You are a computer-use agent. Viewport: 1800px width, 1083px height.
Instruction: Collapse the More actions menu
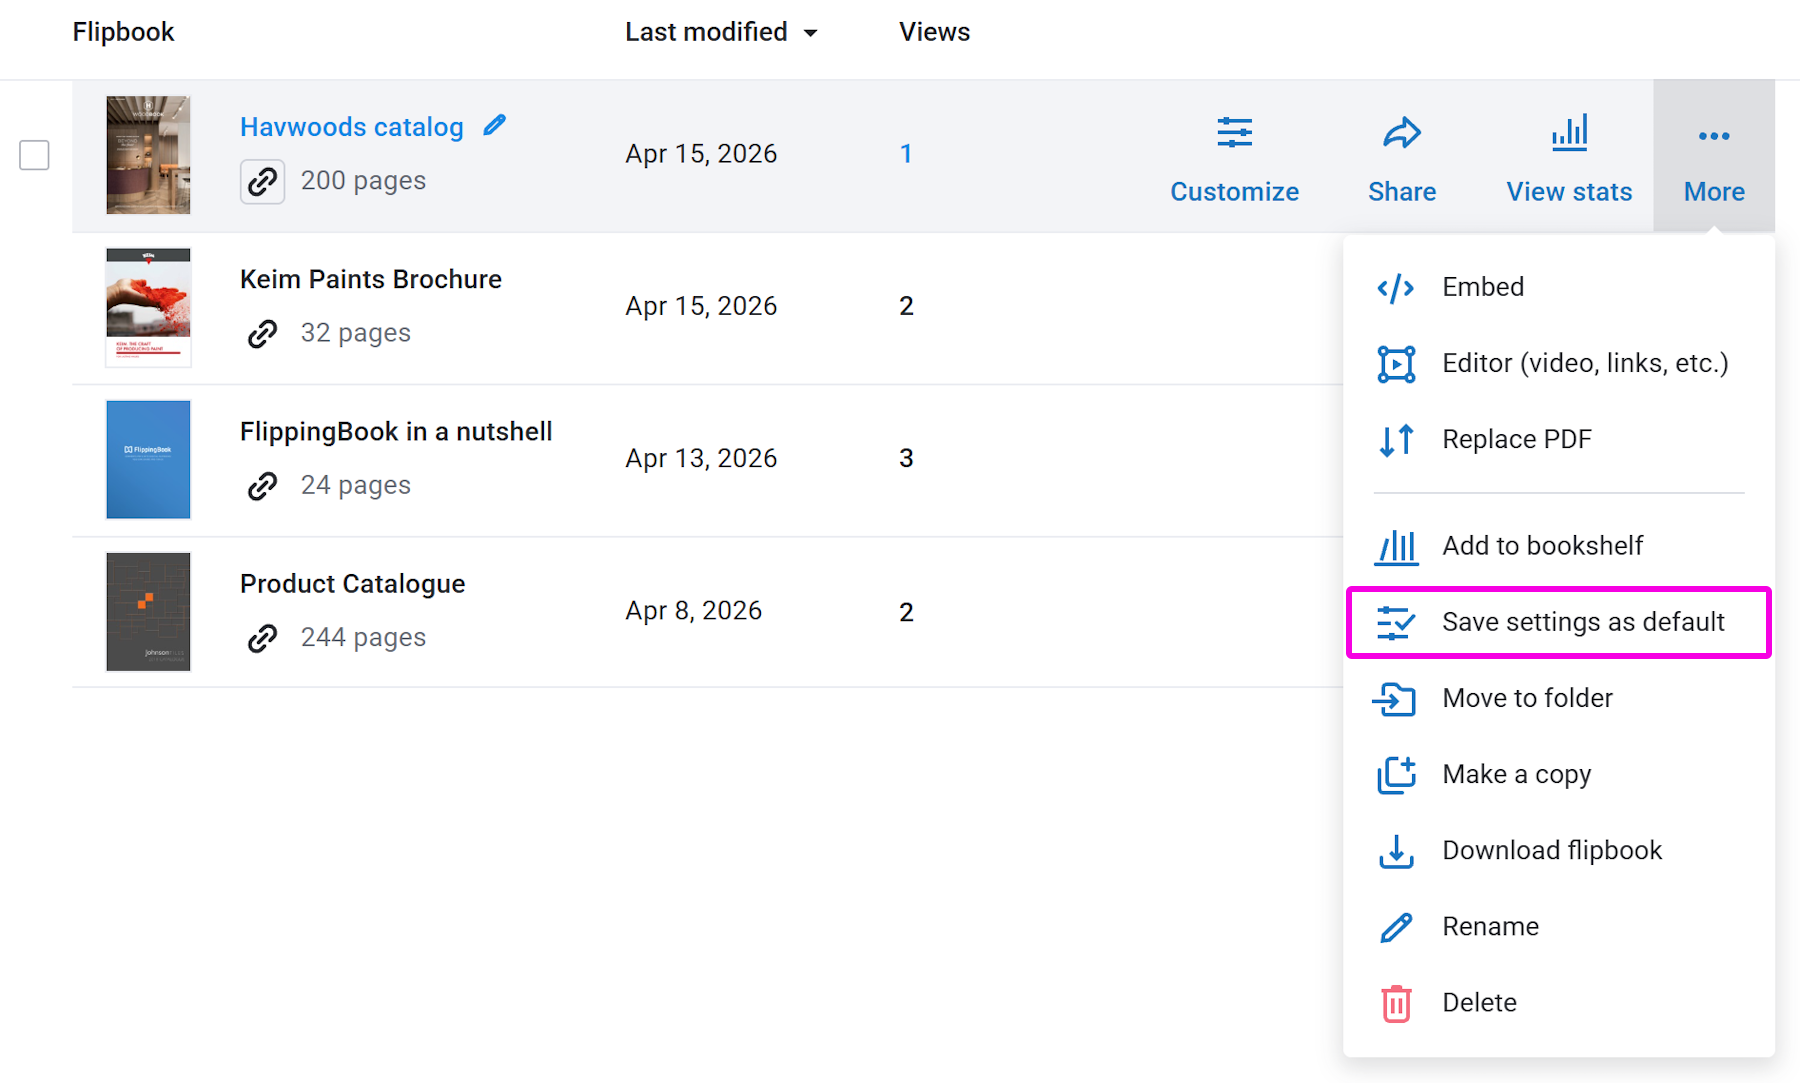[1714, 156]
